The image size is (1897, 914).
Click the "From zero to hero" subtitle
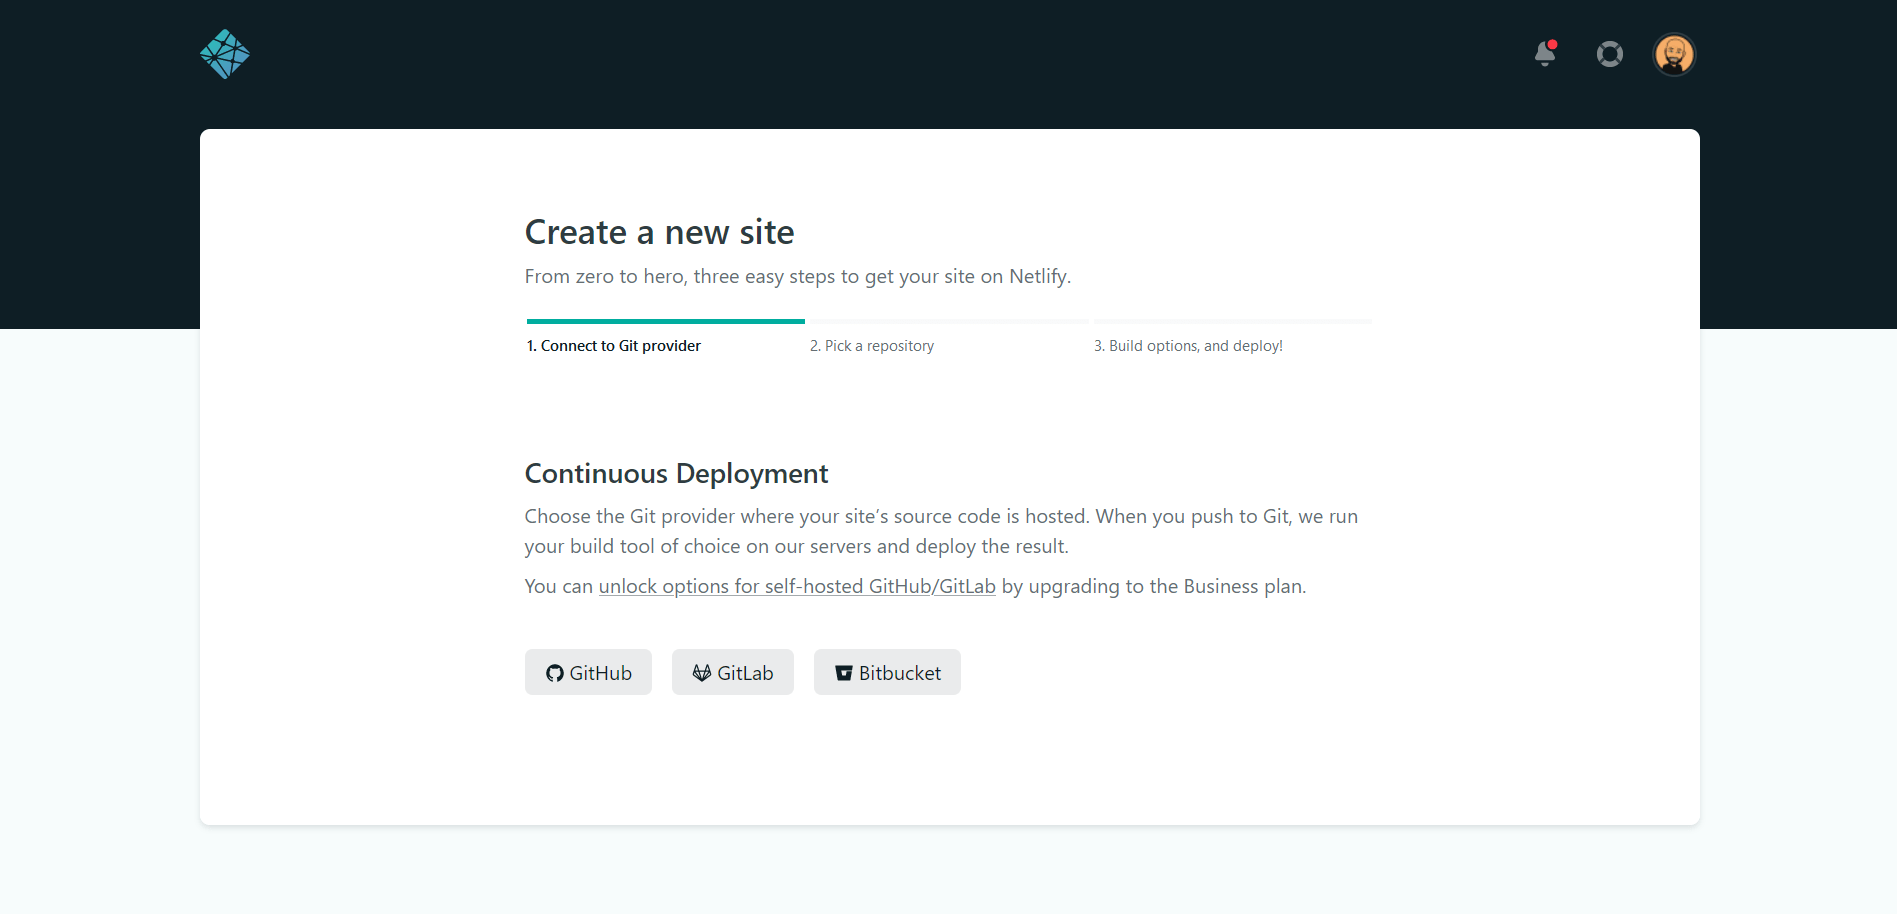tap(798, 276)
